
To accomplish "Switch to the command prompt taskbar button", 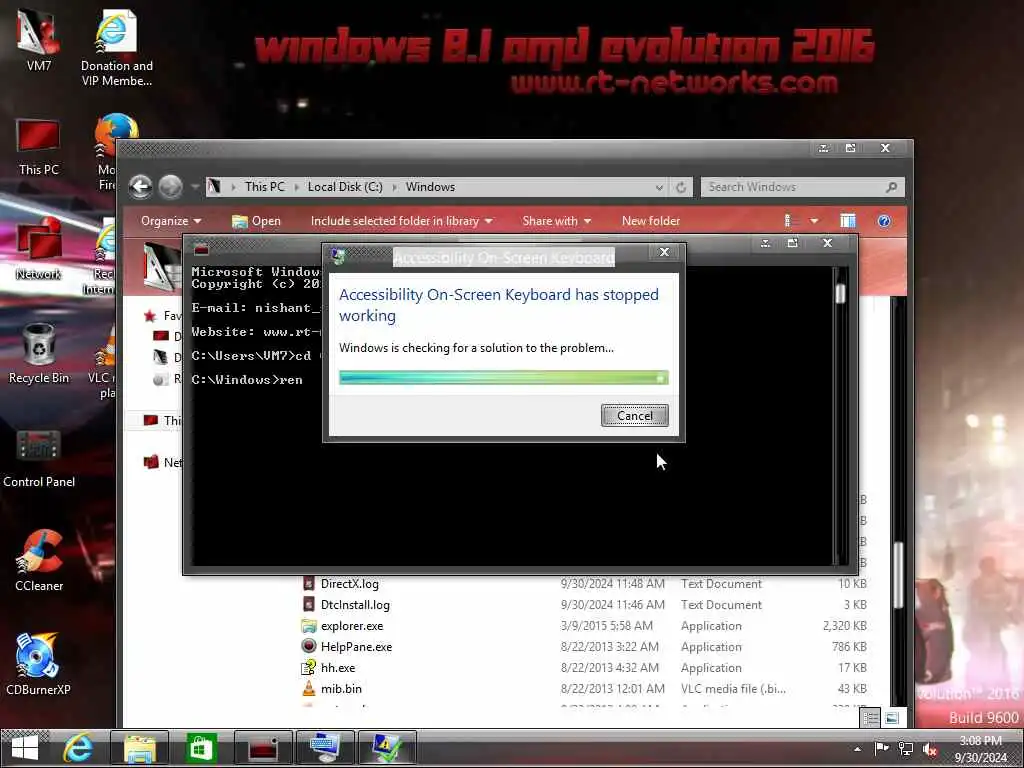I will [x=263, y=748].
